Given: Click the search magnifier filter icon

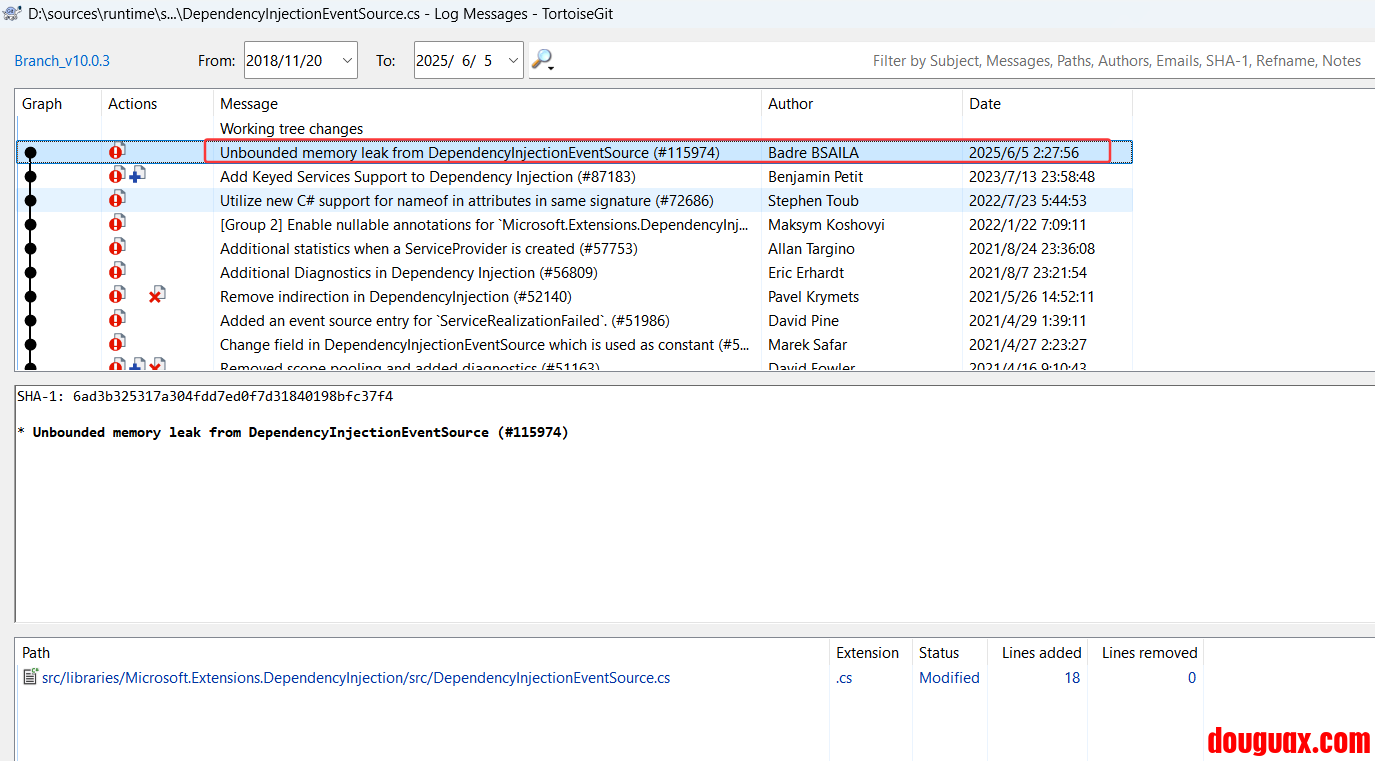Looking at the screenshot, I should [540, 59].
